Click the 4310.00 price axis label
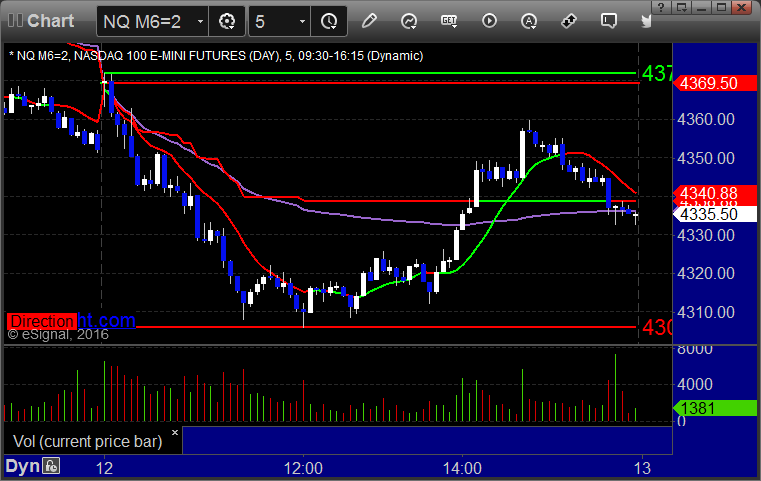 point(706,312)
